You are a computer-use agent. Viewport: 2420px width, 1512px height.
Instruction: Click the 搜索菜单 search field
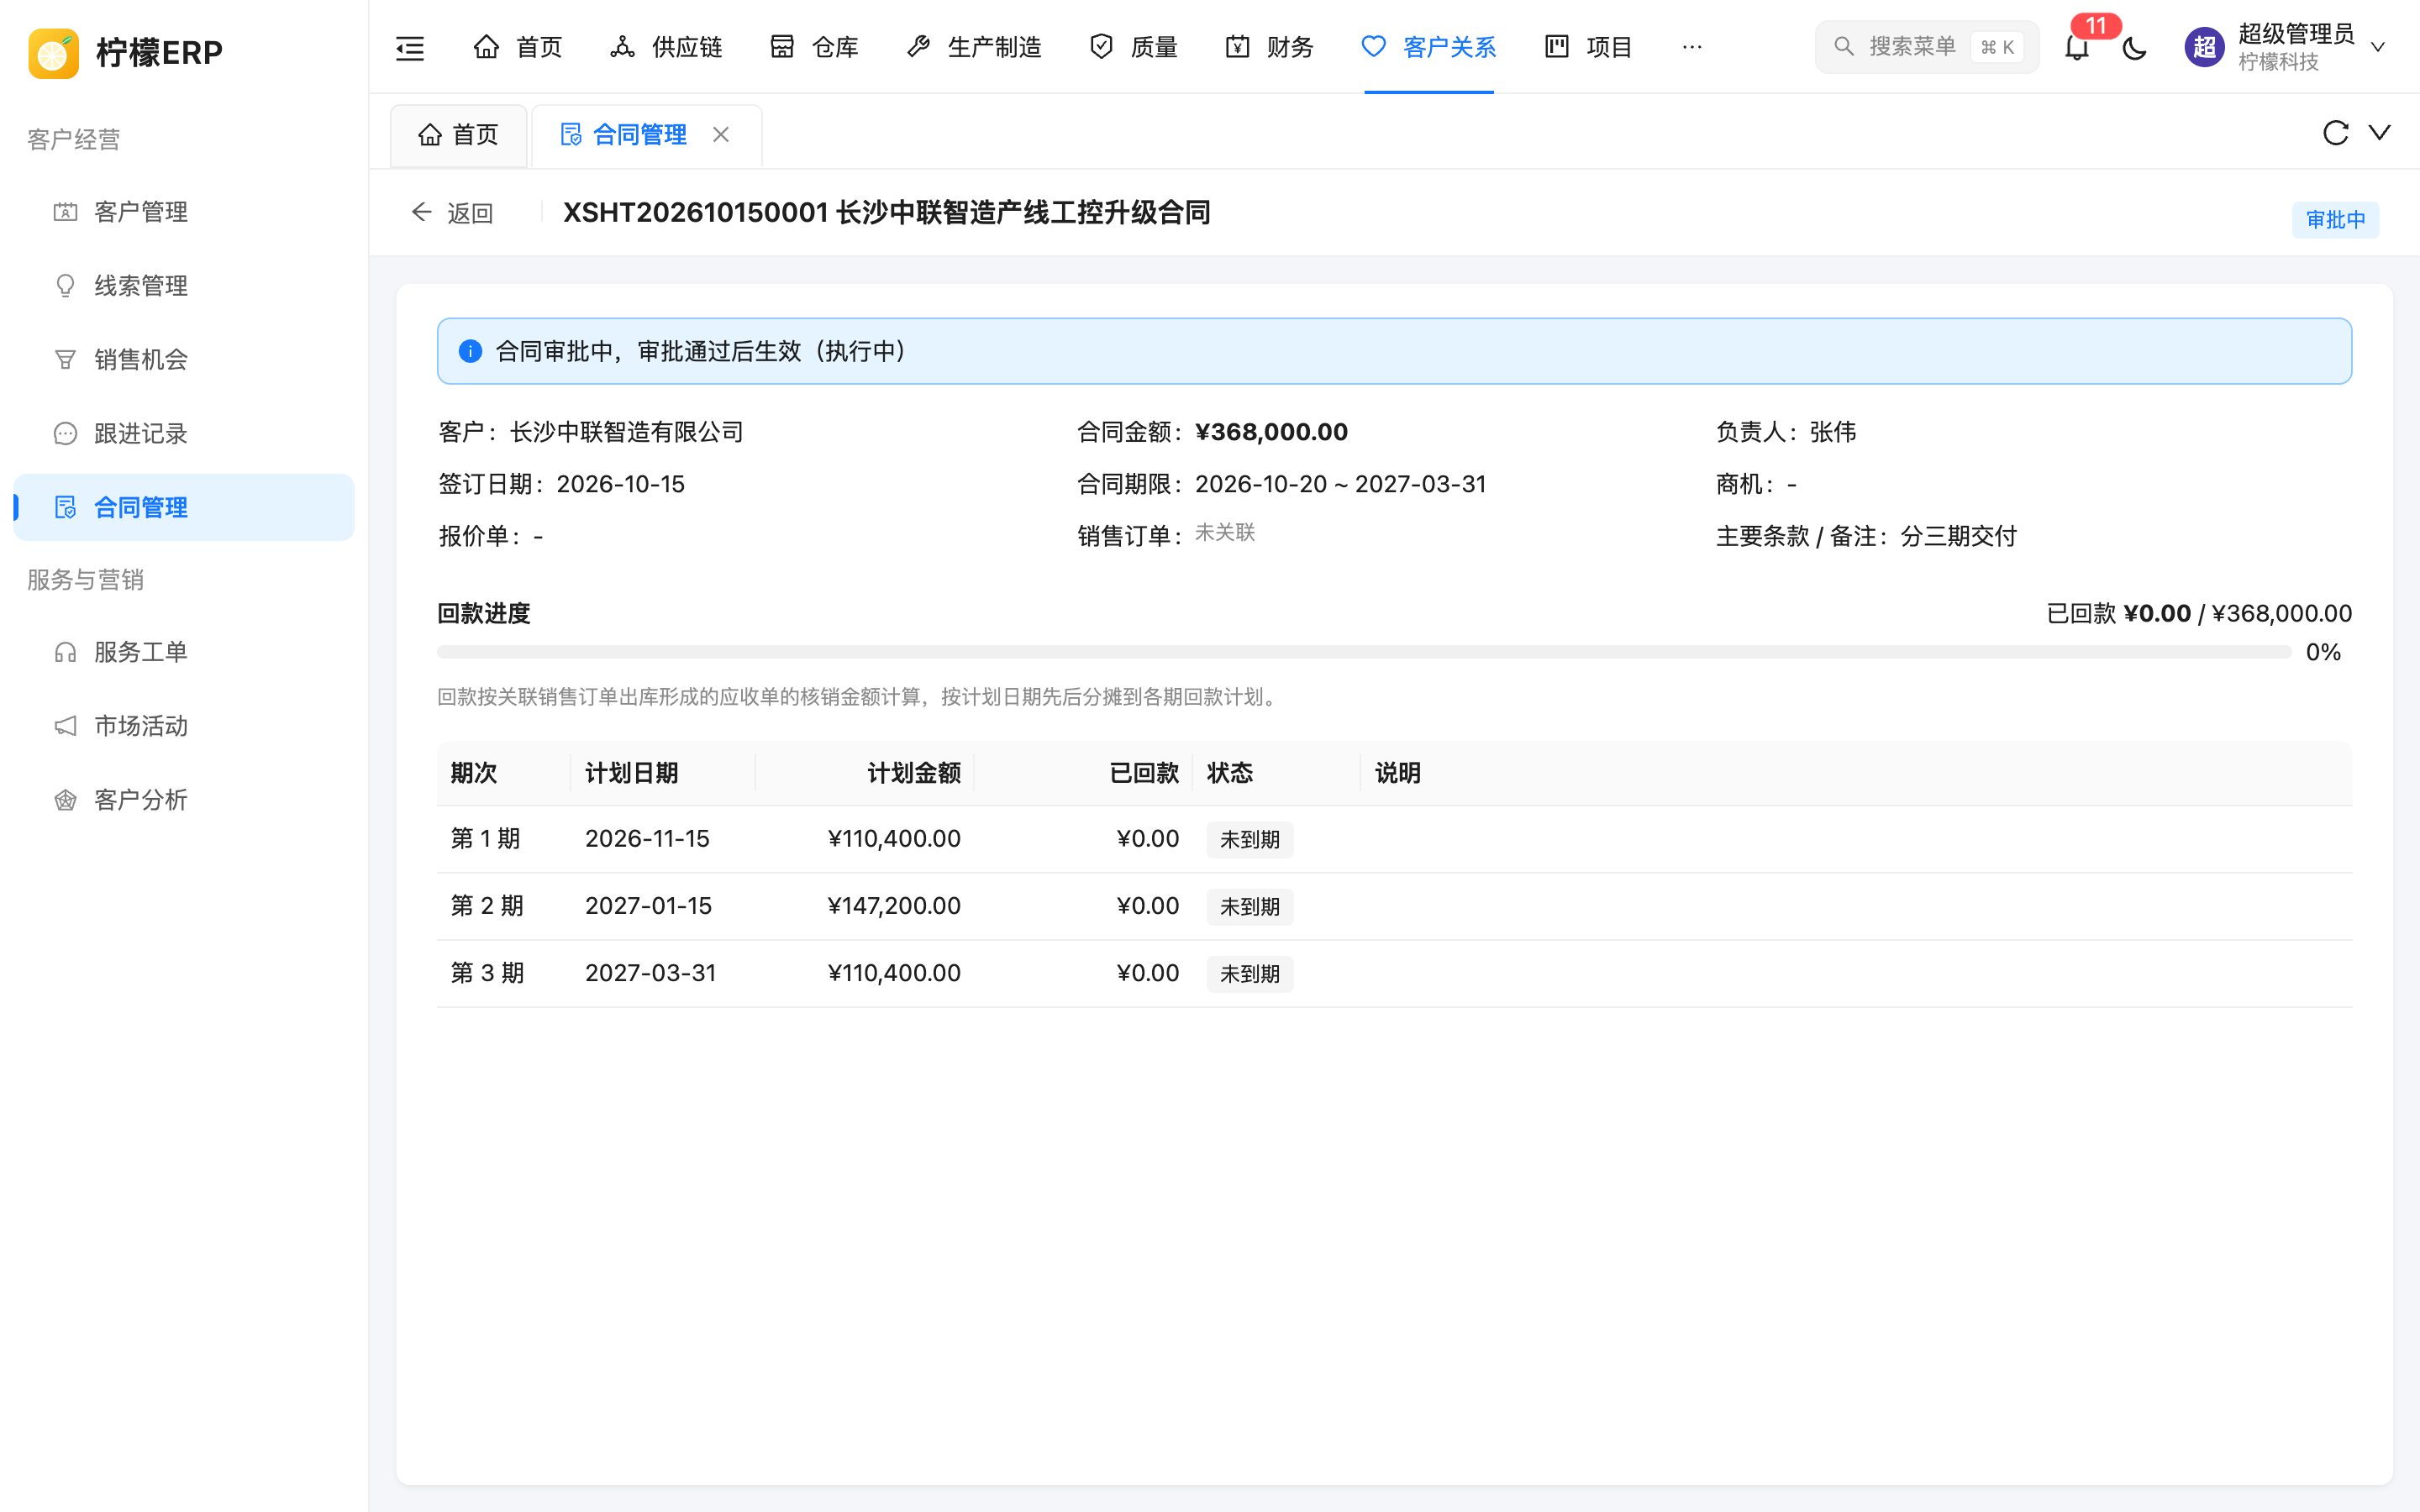pos(1926,47)
